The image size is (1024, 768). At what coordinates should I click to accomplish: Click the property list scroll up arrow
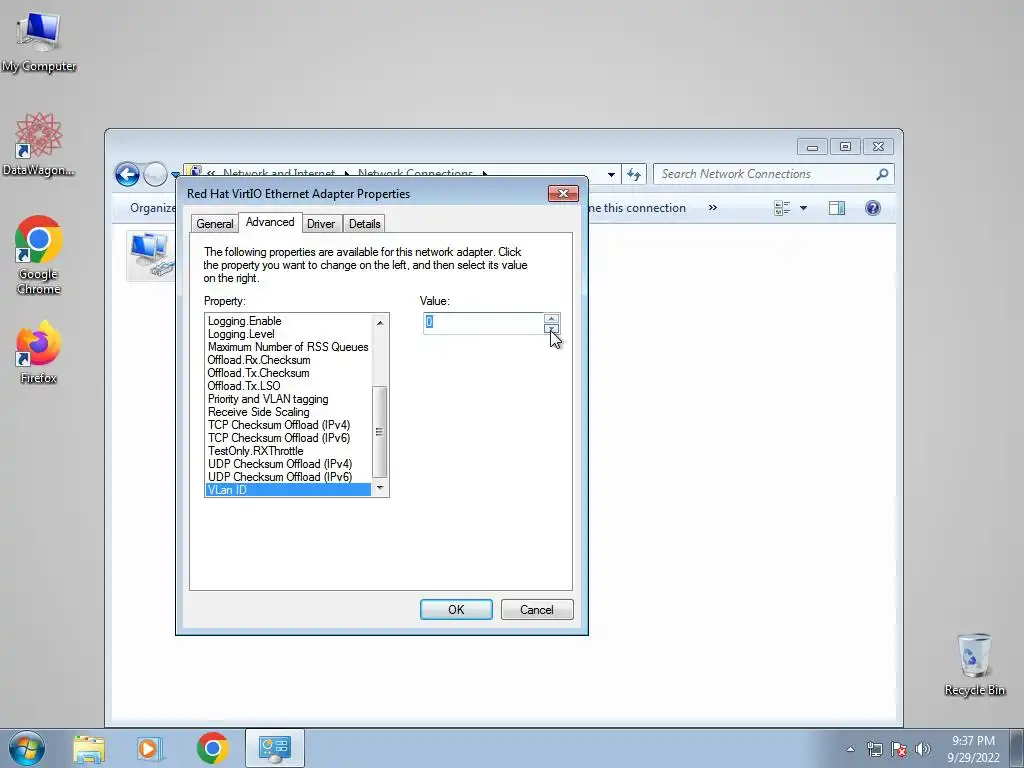click(x=380, y=323)
